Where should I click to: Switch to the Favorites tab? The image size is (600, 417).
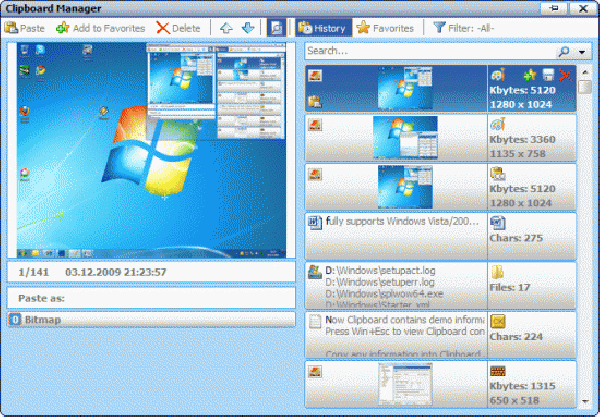385,28
